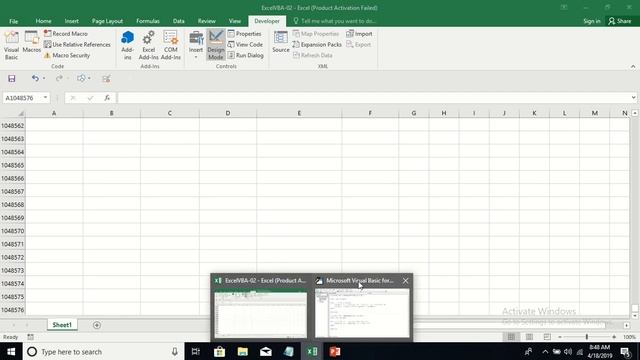Expand the formula bar
Viewport: 640px width, 360px height.
click(x=633, y=98)
